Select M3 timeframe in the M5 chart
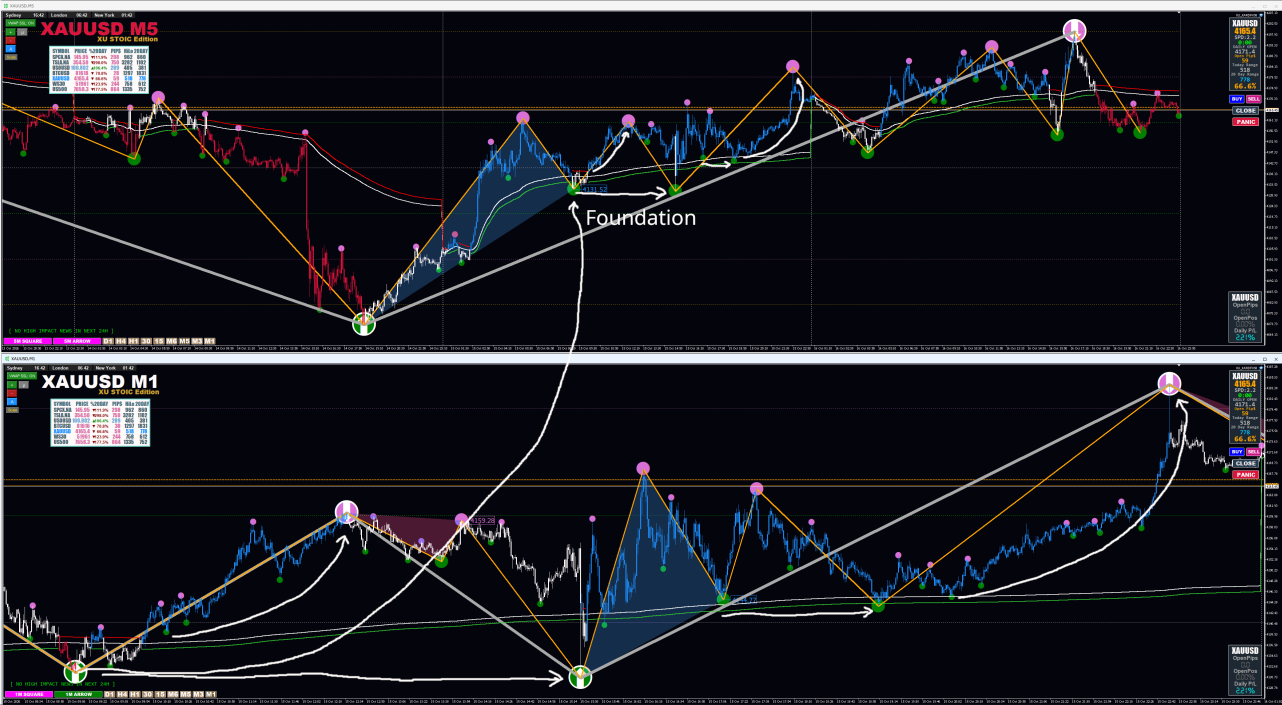1282x705 pixels. [197, 341]
